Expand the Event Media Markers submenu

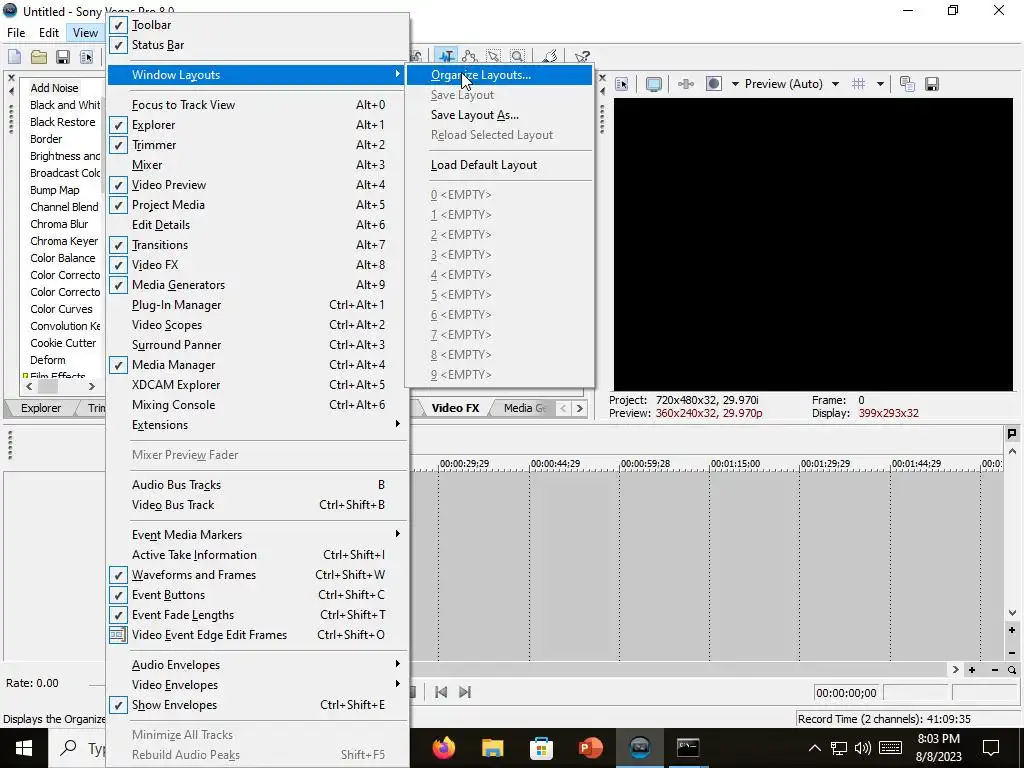click(258, 535)
